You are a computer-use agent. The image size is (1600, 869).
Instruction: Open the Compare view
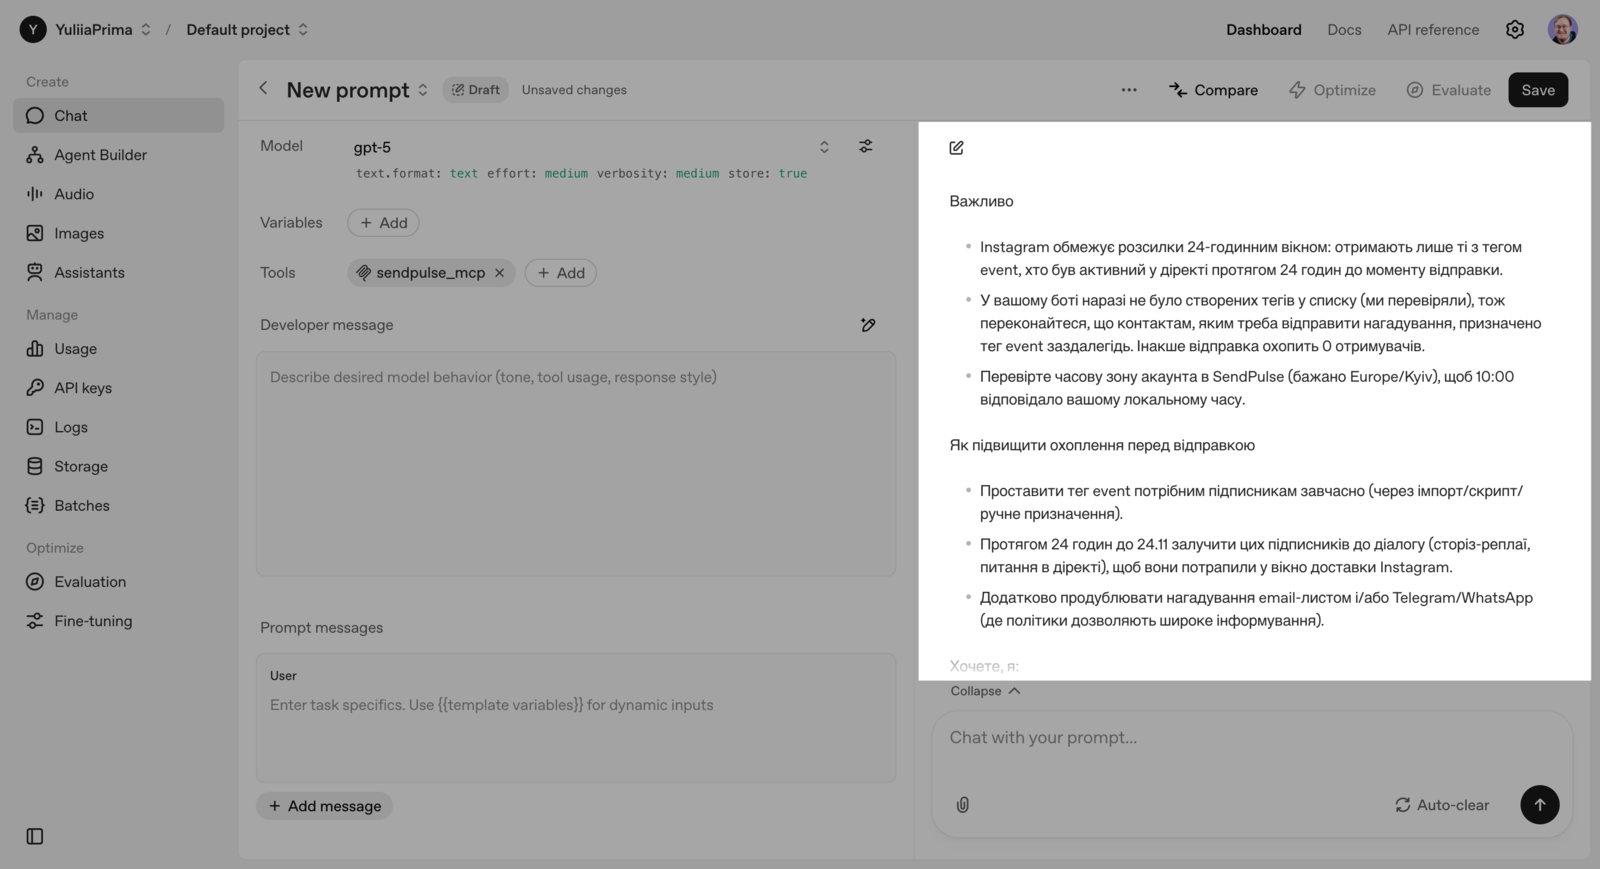[x=1213, y=90]
